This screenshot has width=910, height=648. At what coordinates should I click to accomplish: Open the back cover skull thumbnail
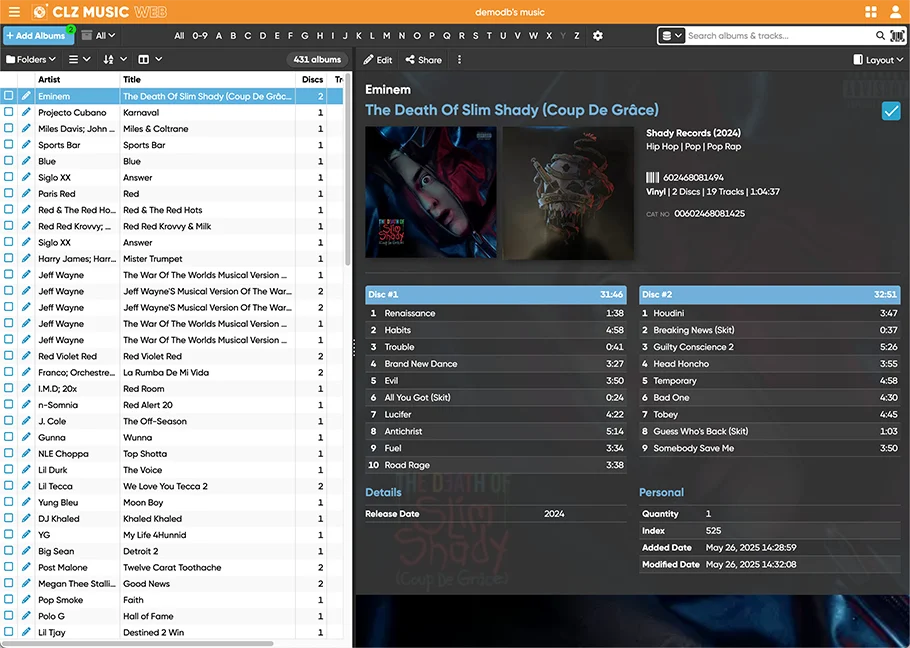coord(568,193)
